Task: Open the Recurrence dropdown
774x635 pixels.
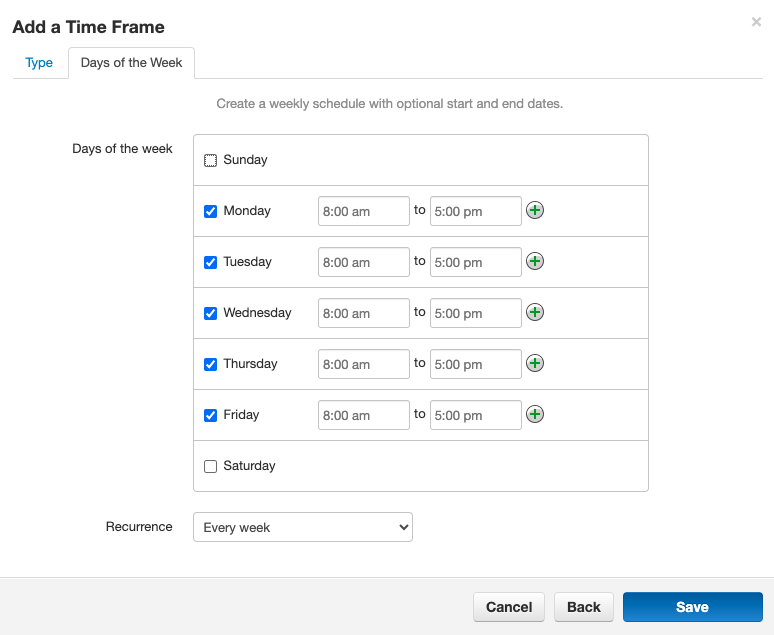Action: click(303, 527)
